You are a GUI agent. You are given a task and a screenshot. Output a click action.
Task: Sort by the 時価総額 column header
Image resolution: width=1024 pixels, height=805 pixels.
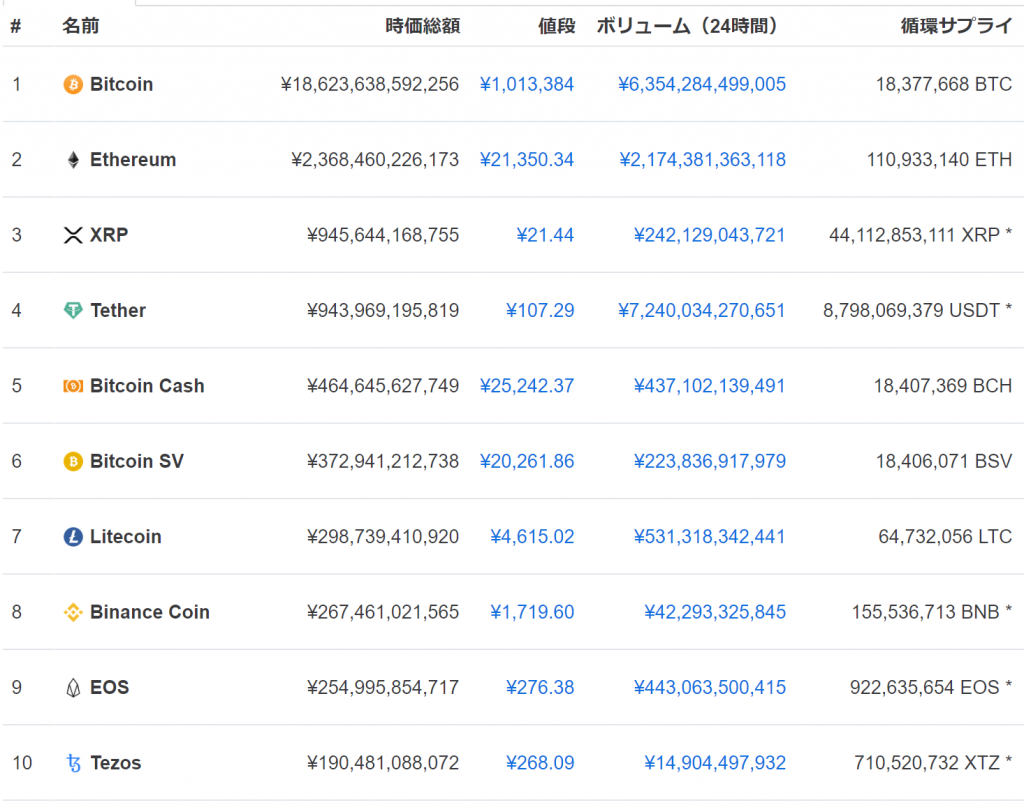423,26
